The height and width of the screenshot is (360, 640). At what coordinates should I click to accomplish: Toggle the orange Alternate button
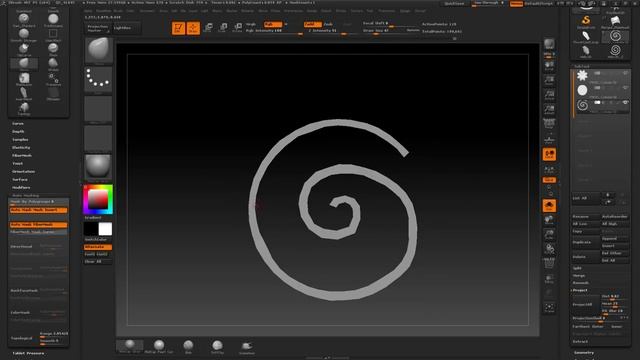(98, 247)
